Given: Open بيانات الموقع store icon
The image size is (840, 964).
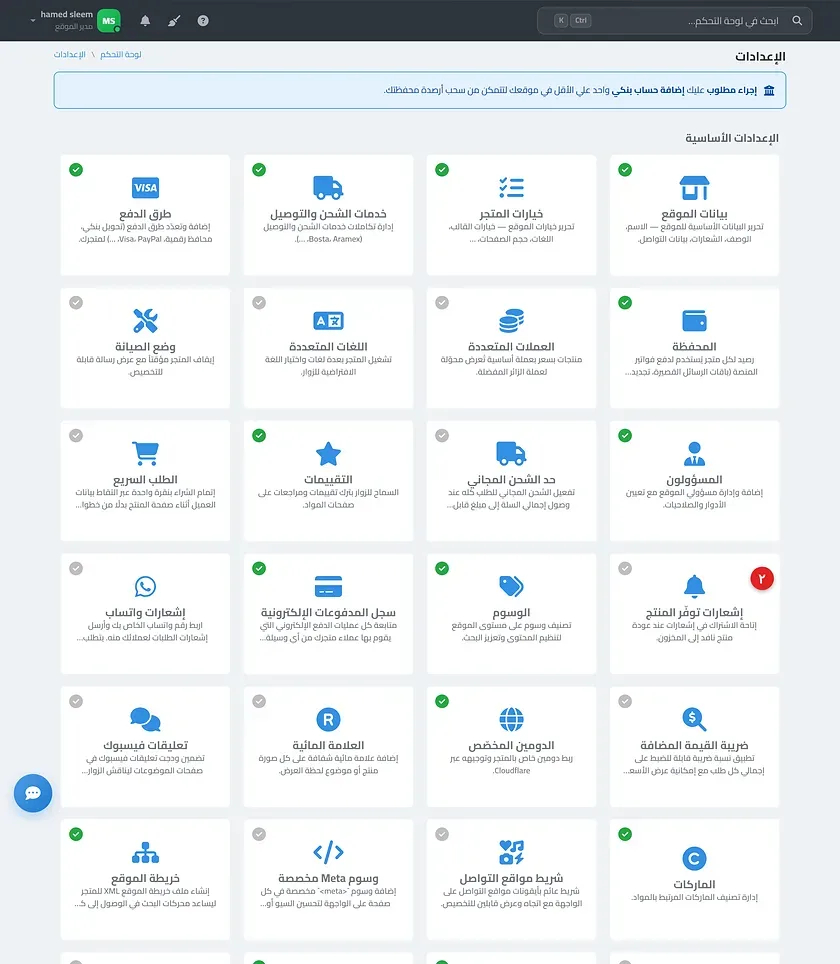Looking at the screenshot, I should click(x=694, y=188).
